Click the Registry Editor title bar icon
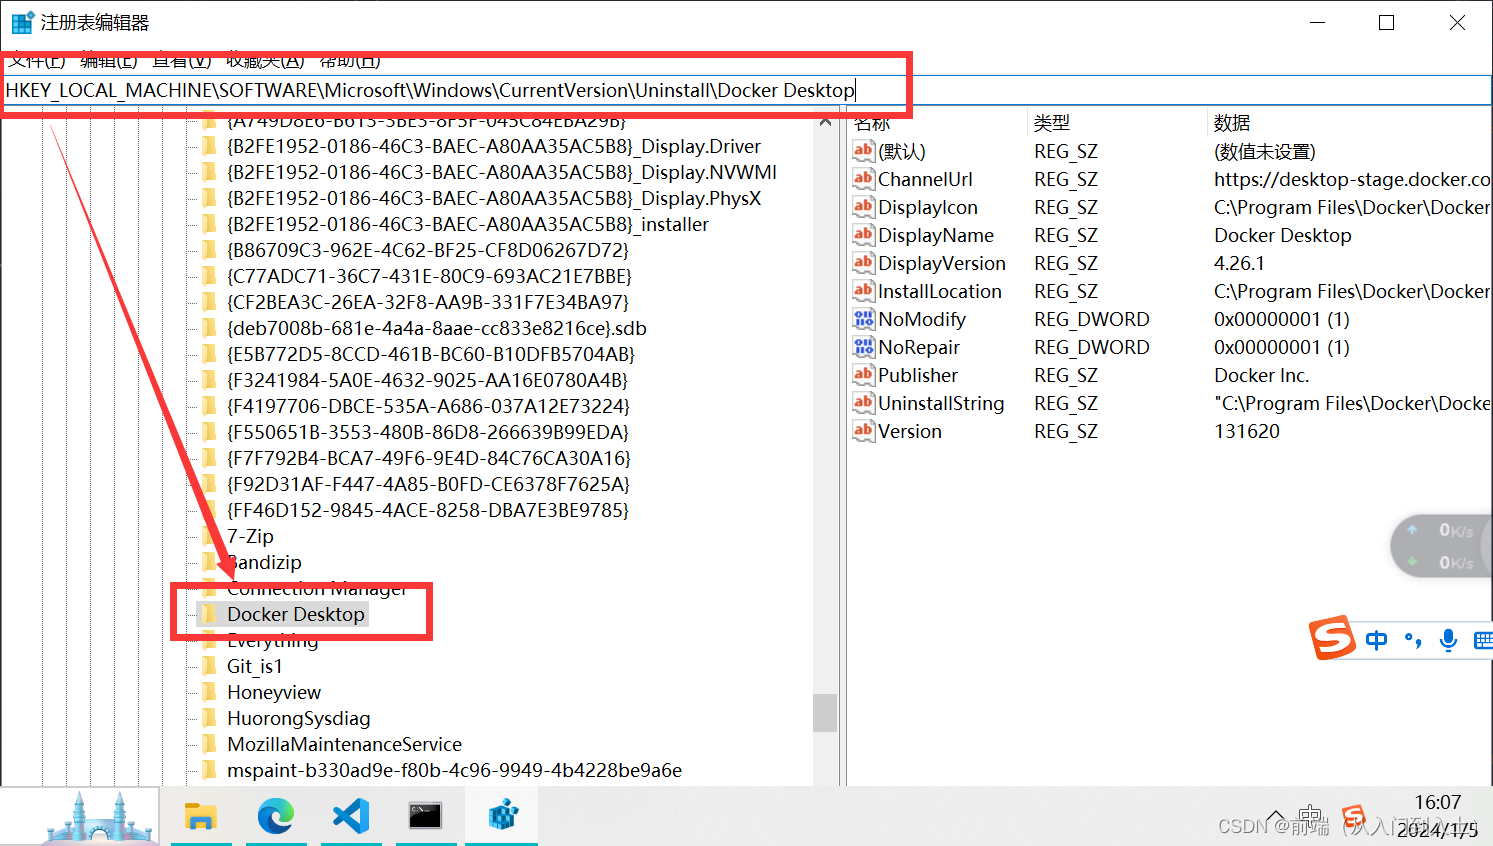Viewport: 1493px width, 846px height. 22,22
